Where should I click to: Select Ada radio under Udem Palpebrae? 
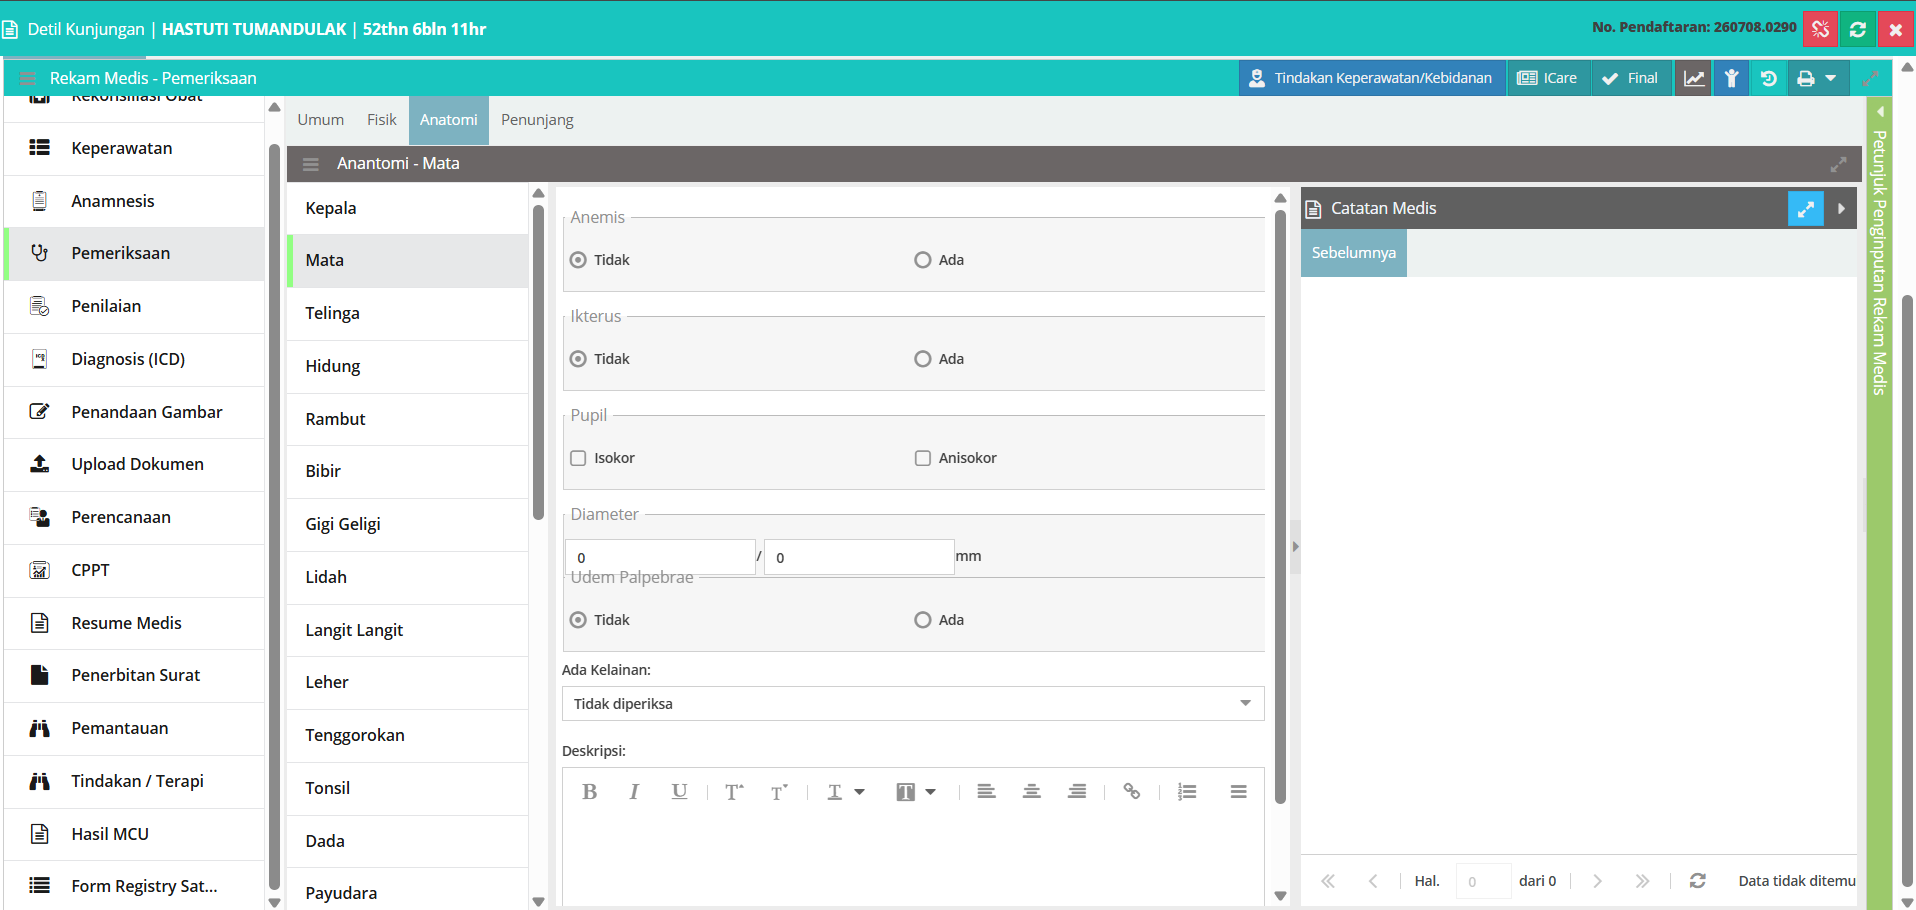click(x=922, y=620)
